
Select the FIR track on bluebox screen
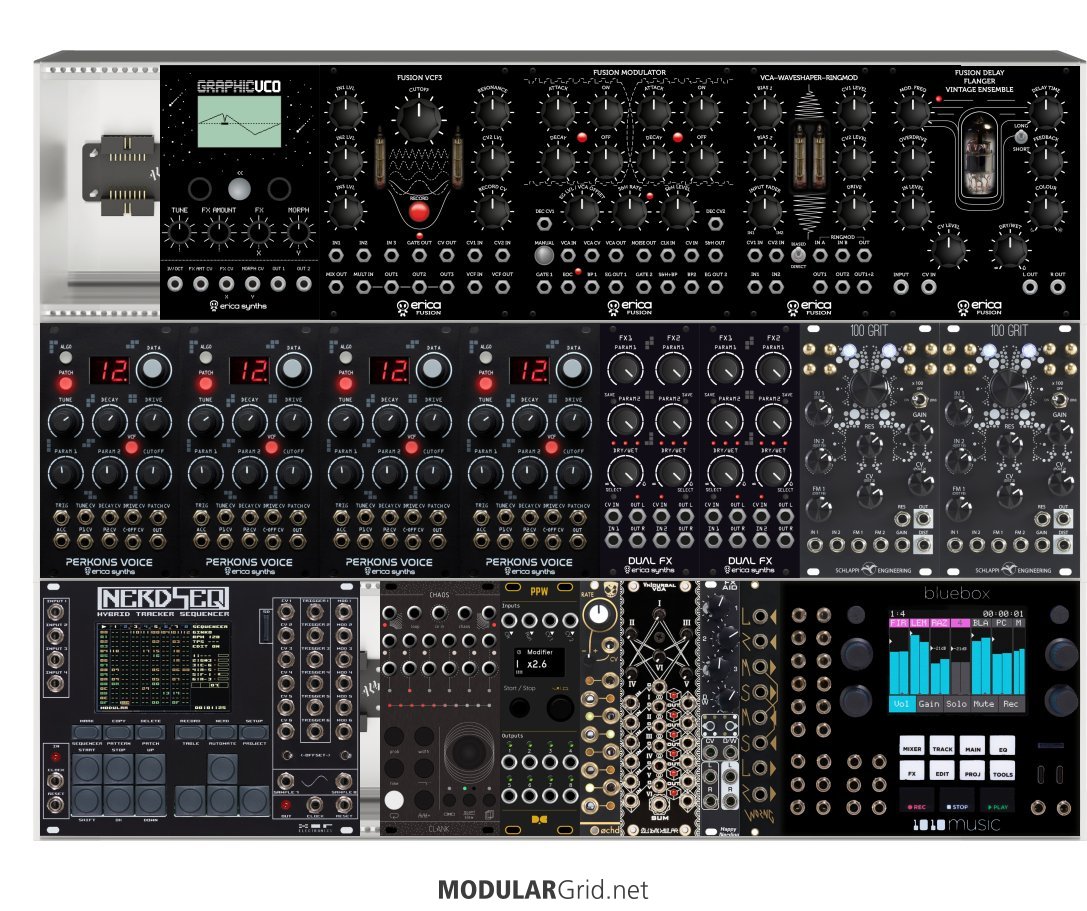point(898,623)
